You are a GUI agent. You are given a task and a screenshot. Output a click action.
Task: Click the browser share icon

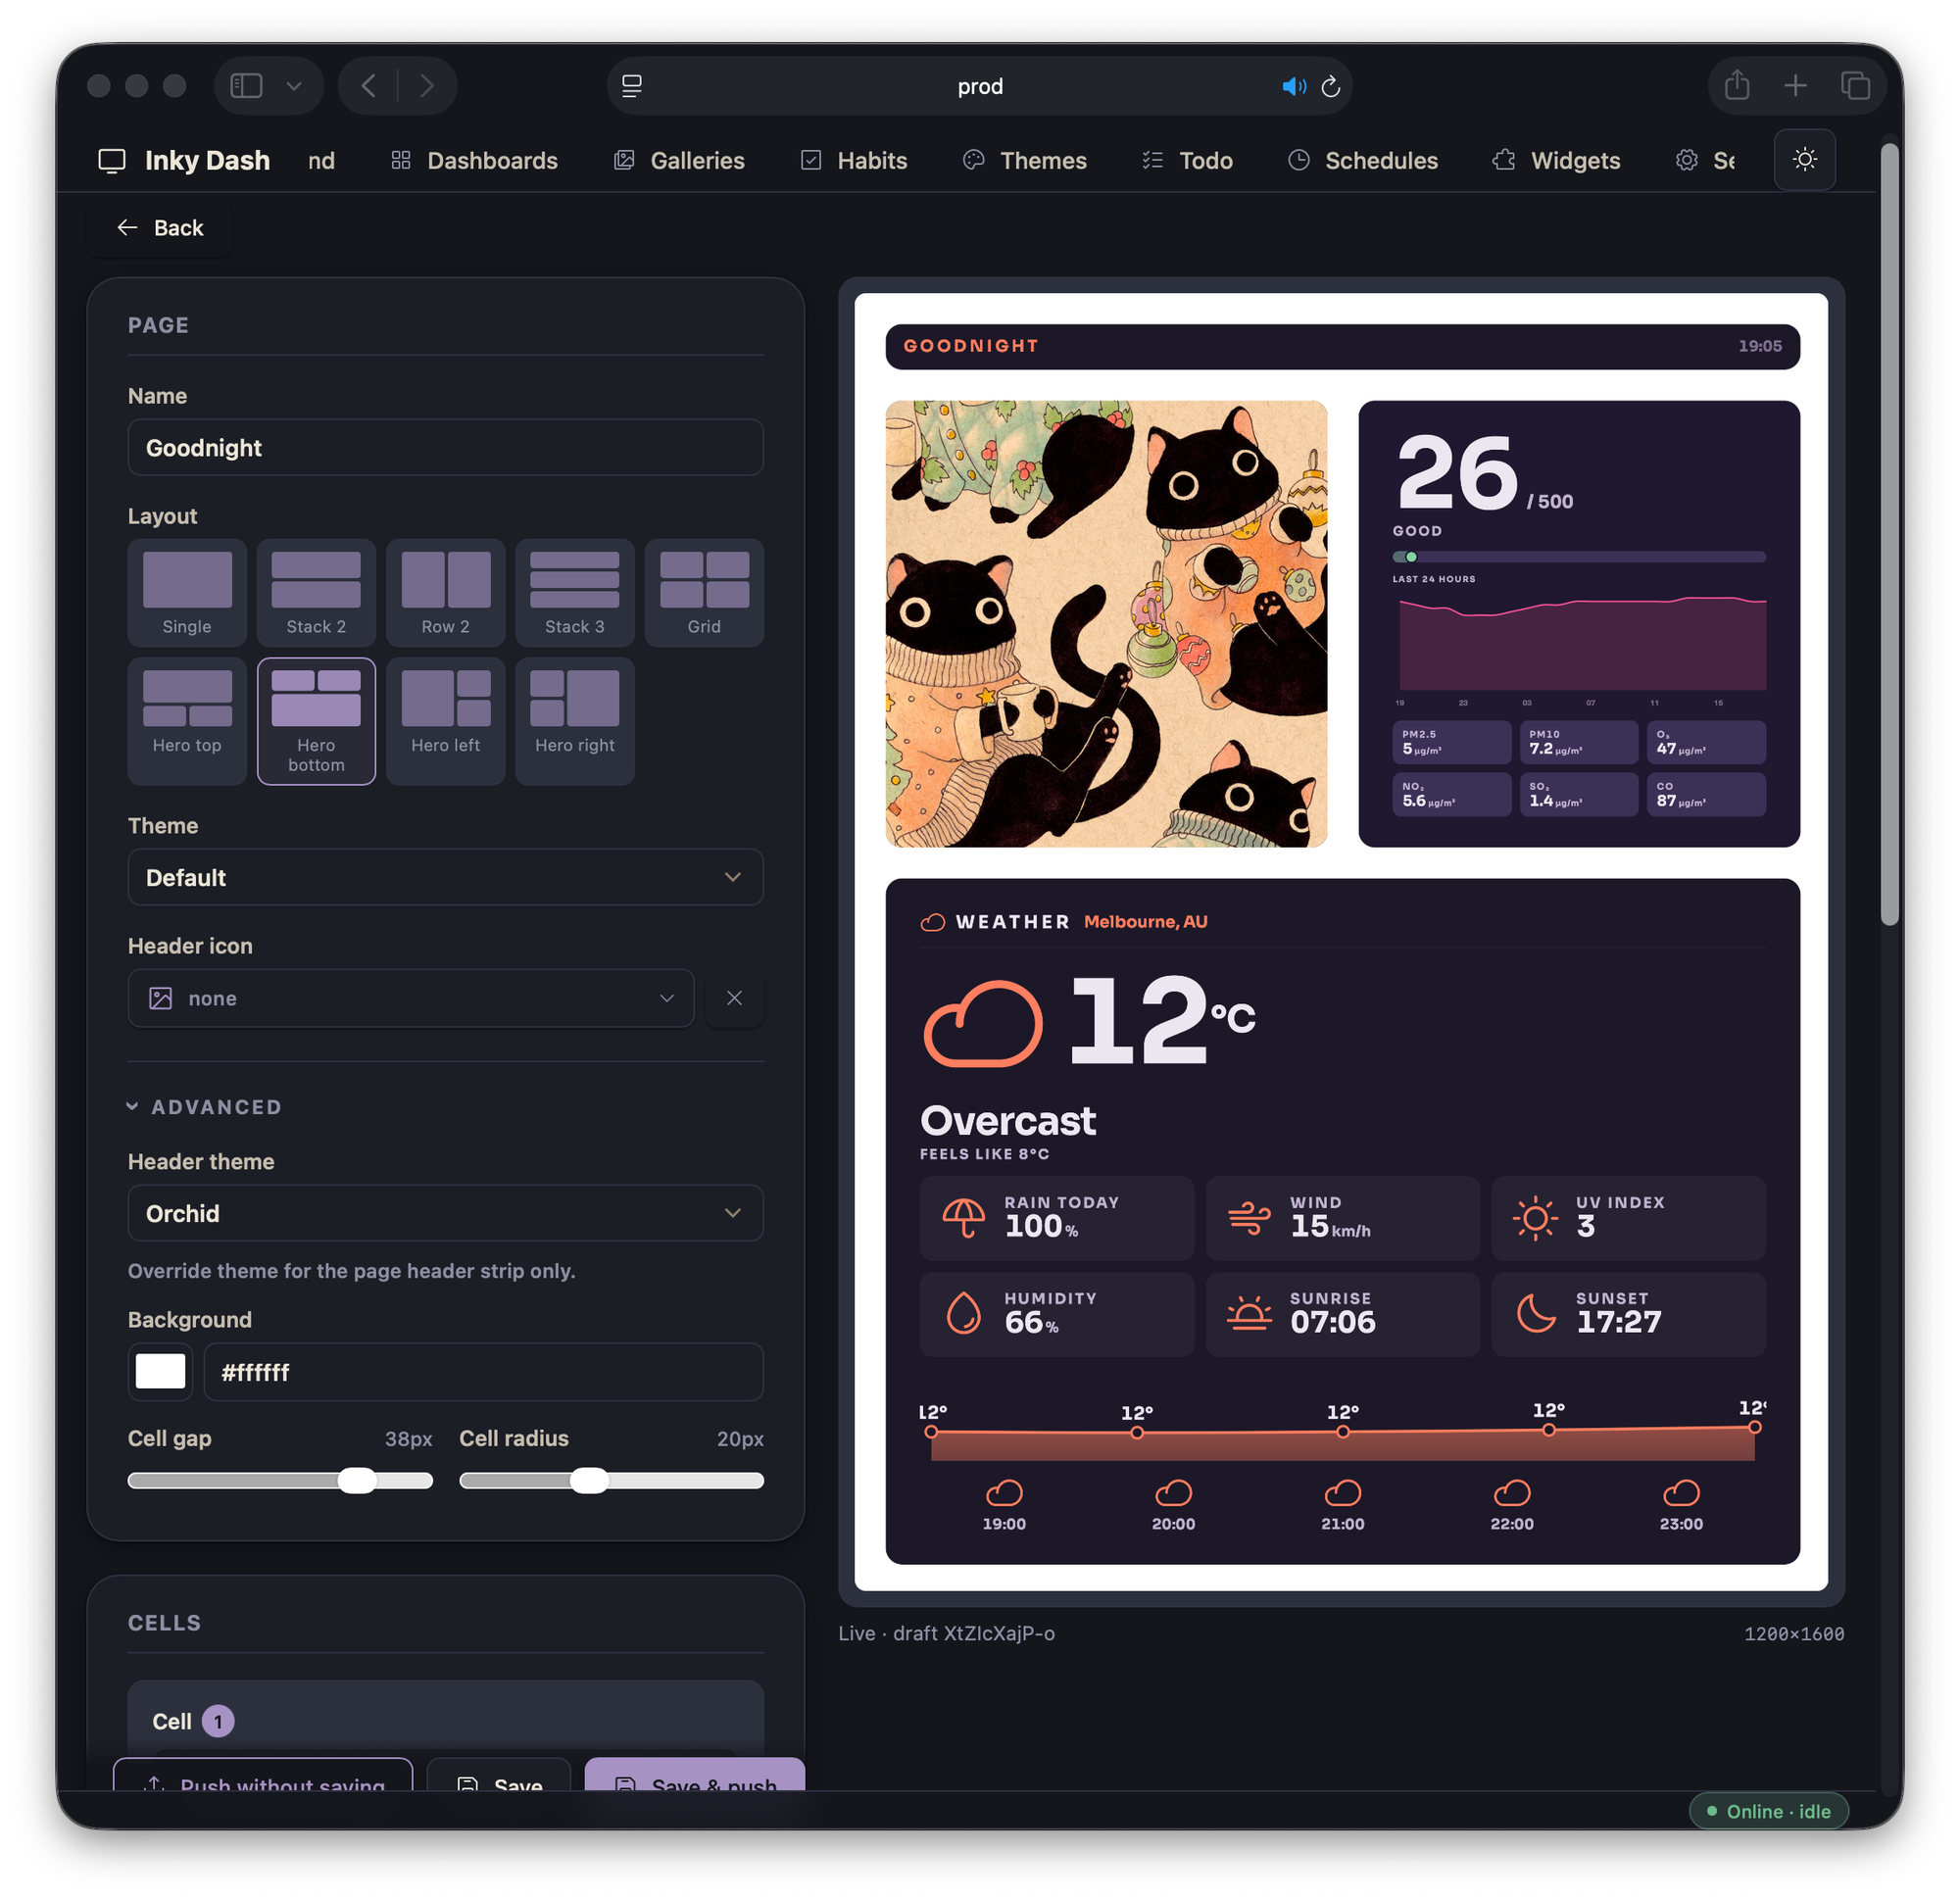click(1737, 86)
